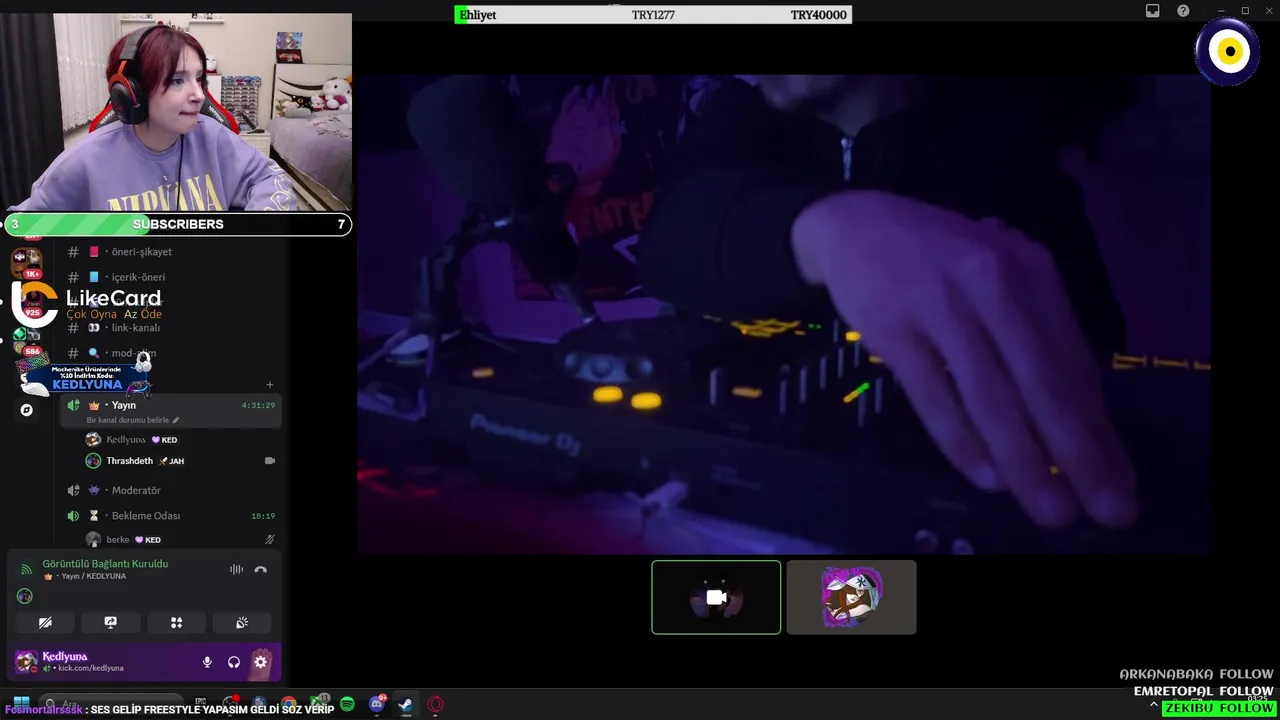This screenshot has width=1280, height=720.
Task: Open the Windows Start menu
Action: point(21,704)
